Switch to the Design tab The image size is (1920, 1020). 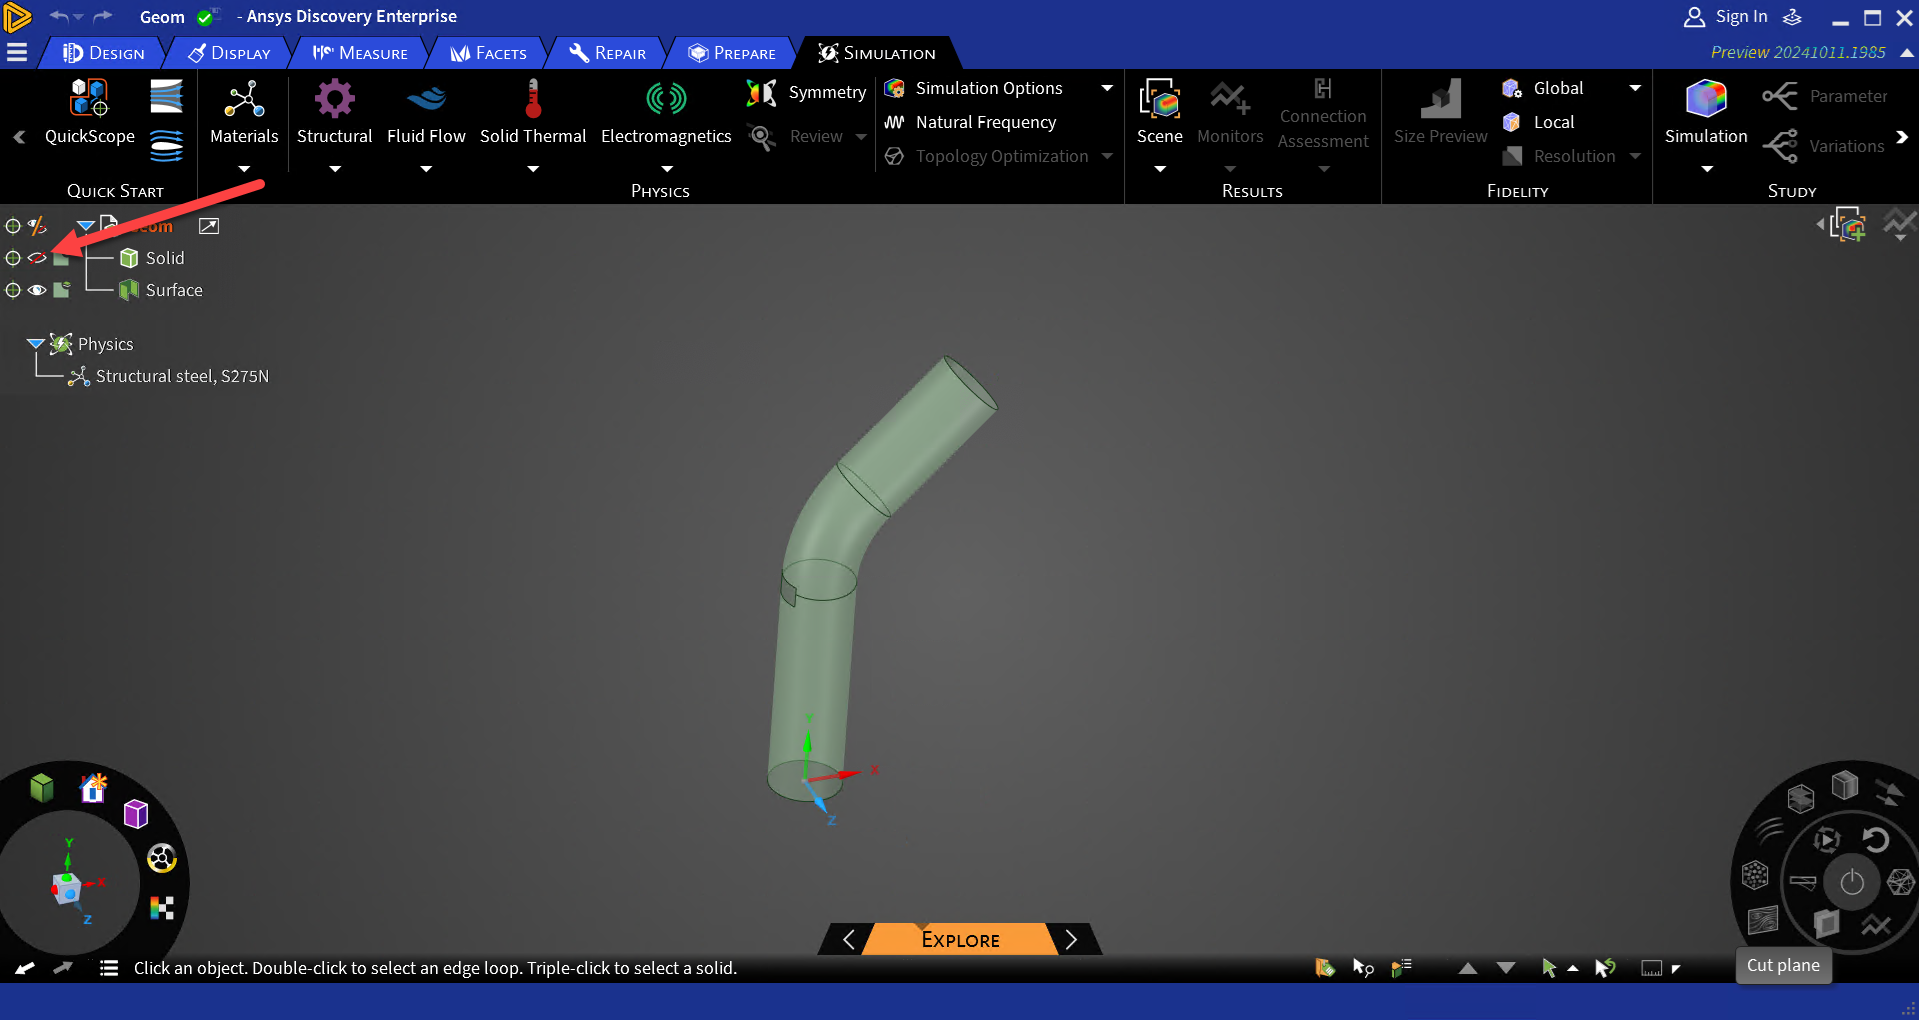(x=104, y=53)
